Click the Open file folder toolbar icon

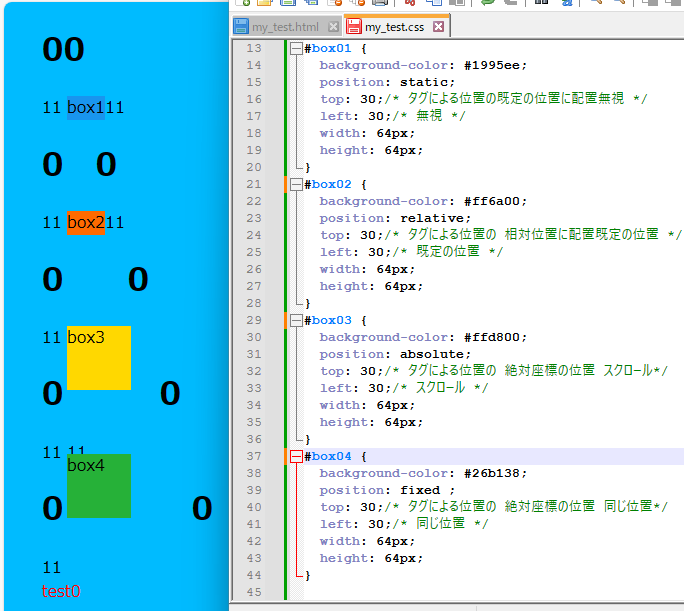264,2
